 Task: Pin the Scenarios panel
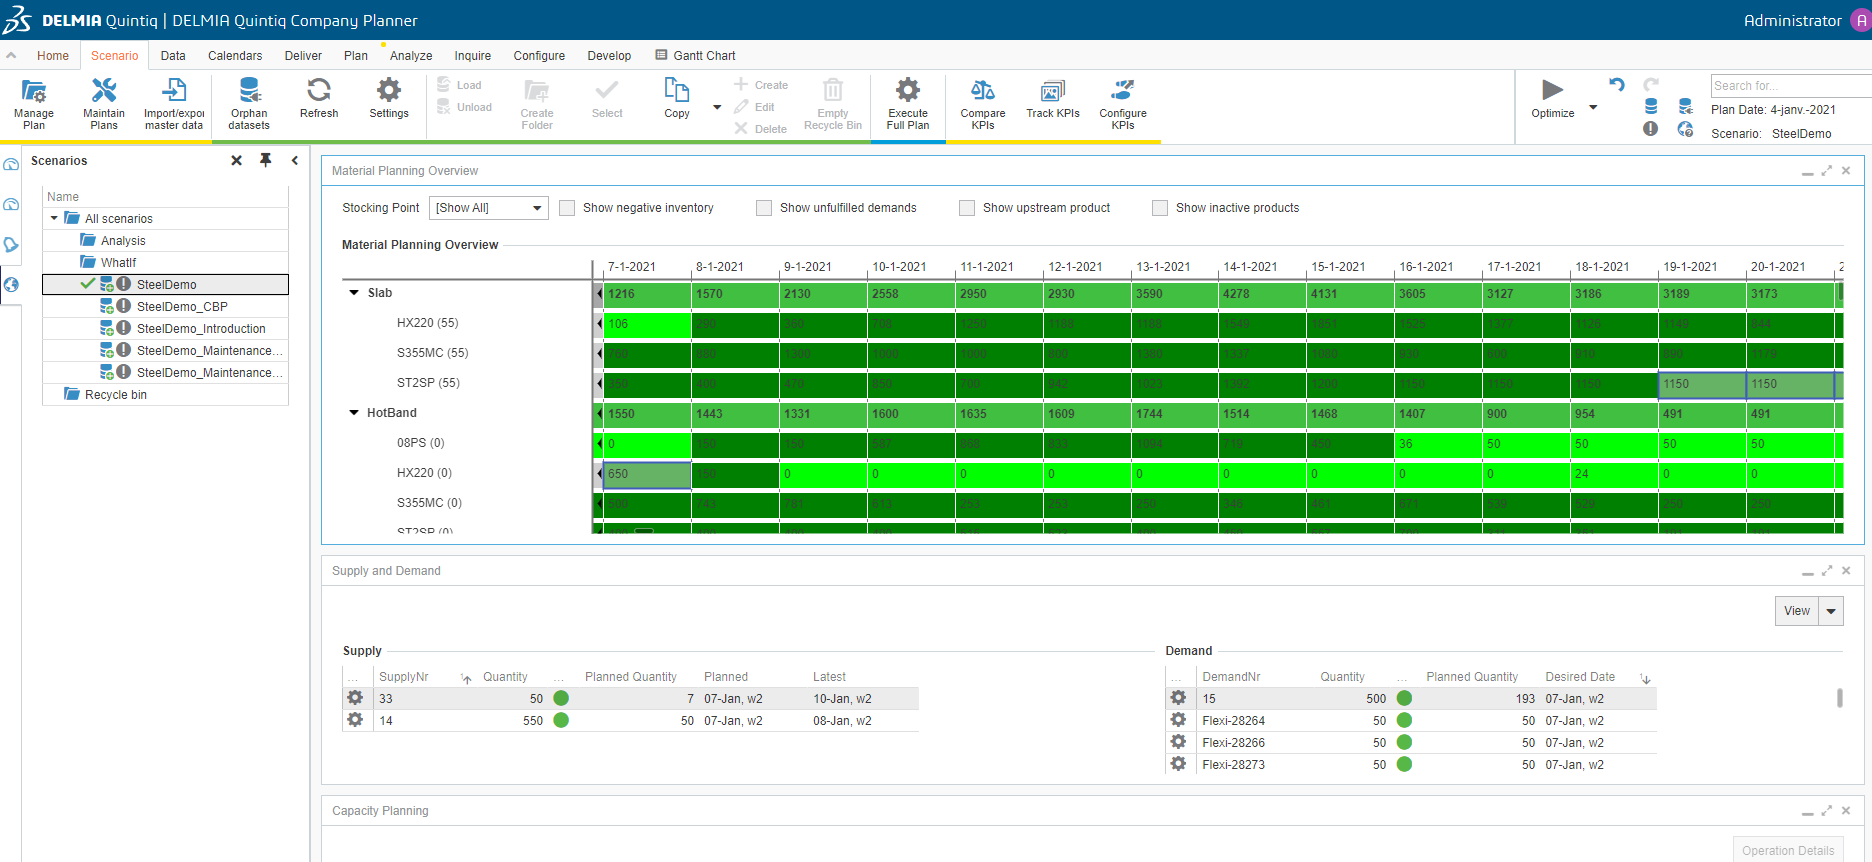coord(266,160)
